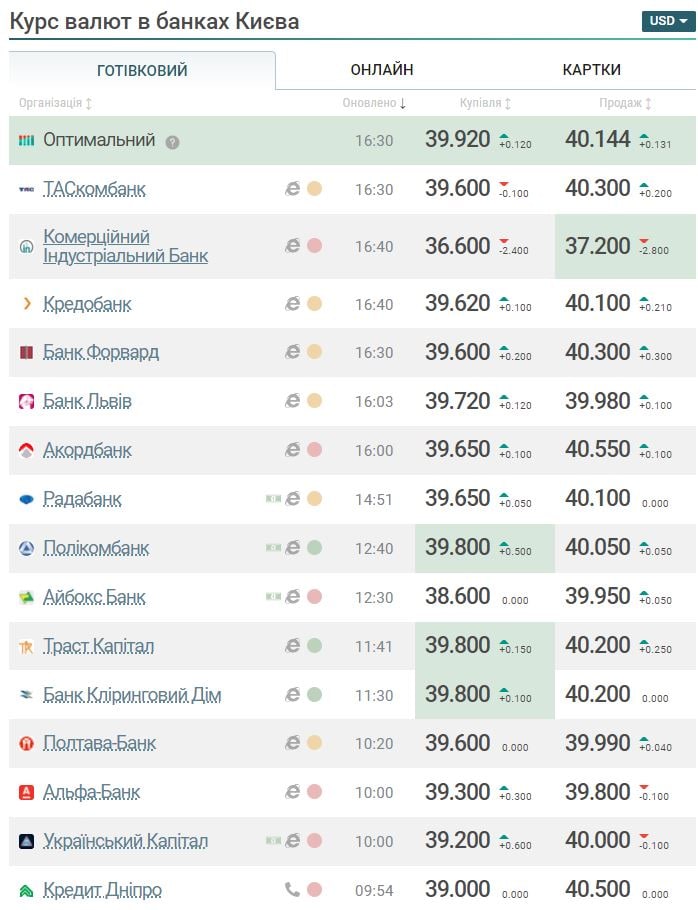This screenshot has height=910, width=698.
Task: Open the USD currency dropdown
Action: [667, 20]
